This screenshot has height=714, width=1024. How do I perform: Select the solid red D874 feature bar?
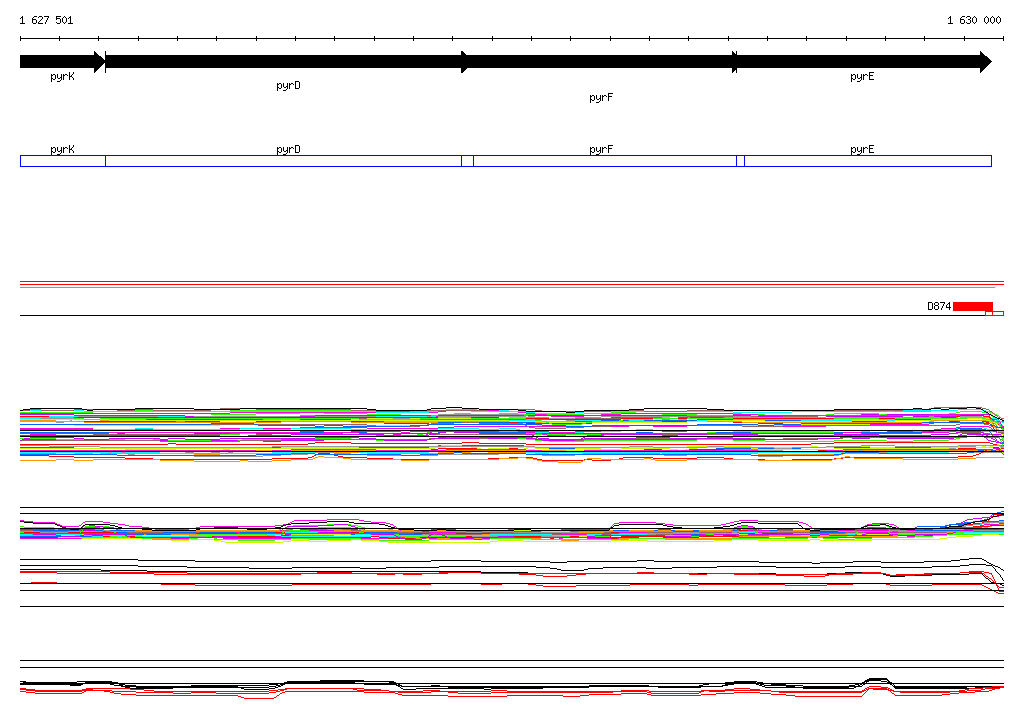point(973,306)
